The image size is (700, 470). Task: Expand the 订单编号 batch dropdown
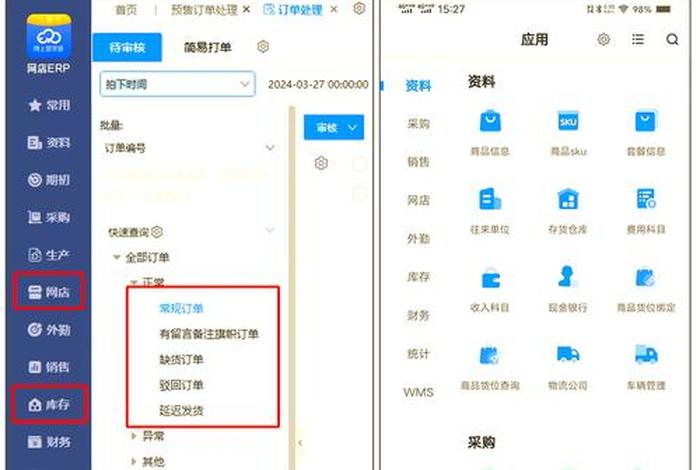(x=270, y=148)
